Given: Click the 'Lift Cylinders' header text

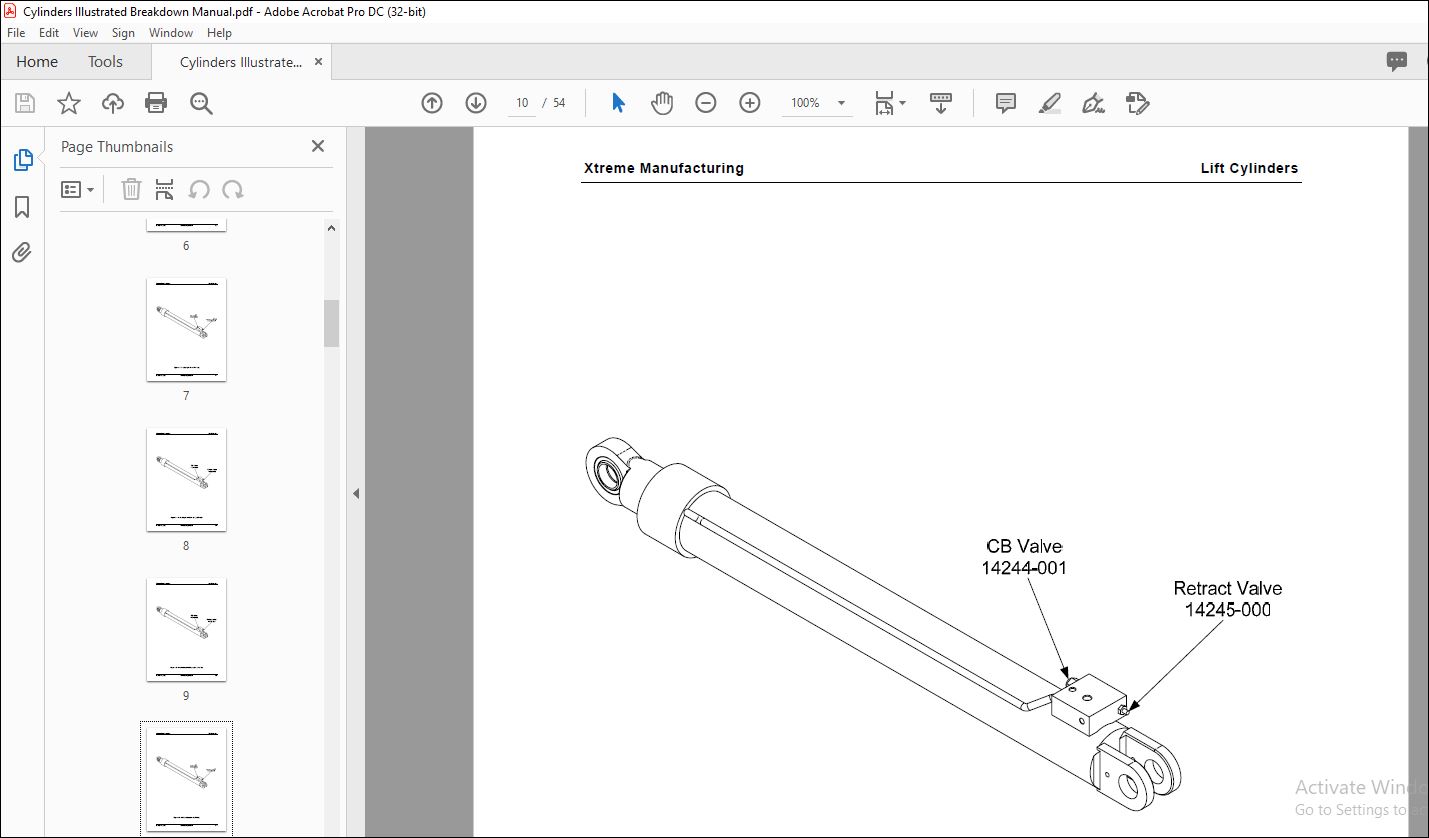Looking at the screenshot, I should pyautogui.click(x=1249, y=168).
